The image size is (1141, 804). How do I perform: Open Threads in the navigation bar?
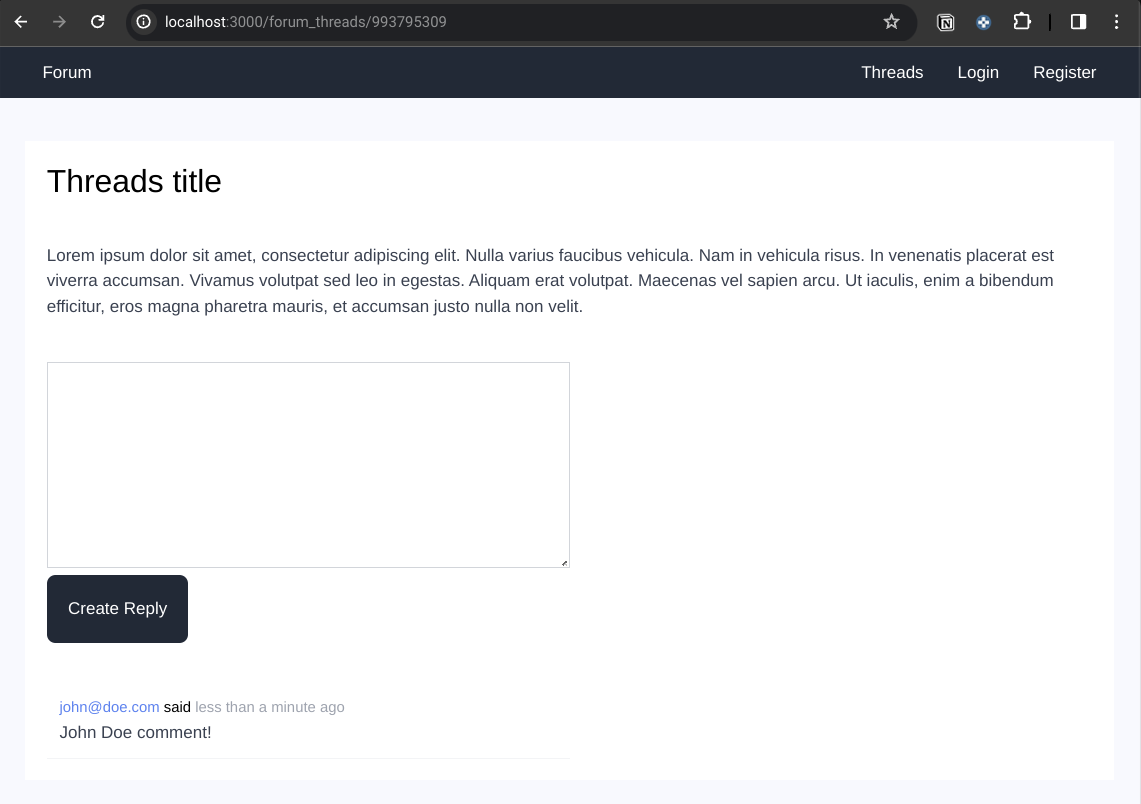click(892, 73)
